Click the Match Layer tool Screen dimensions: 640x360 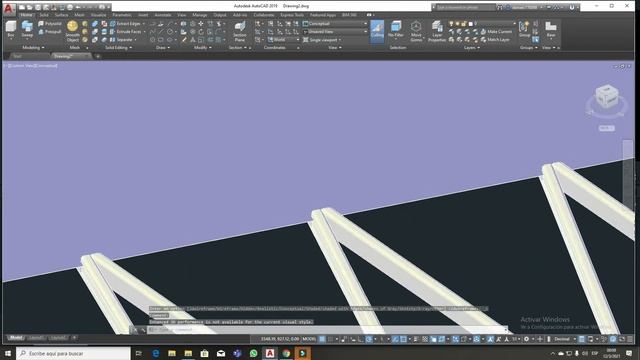click(x=495, y=40)
